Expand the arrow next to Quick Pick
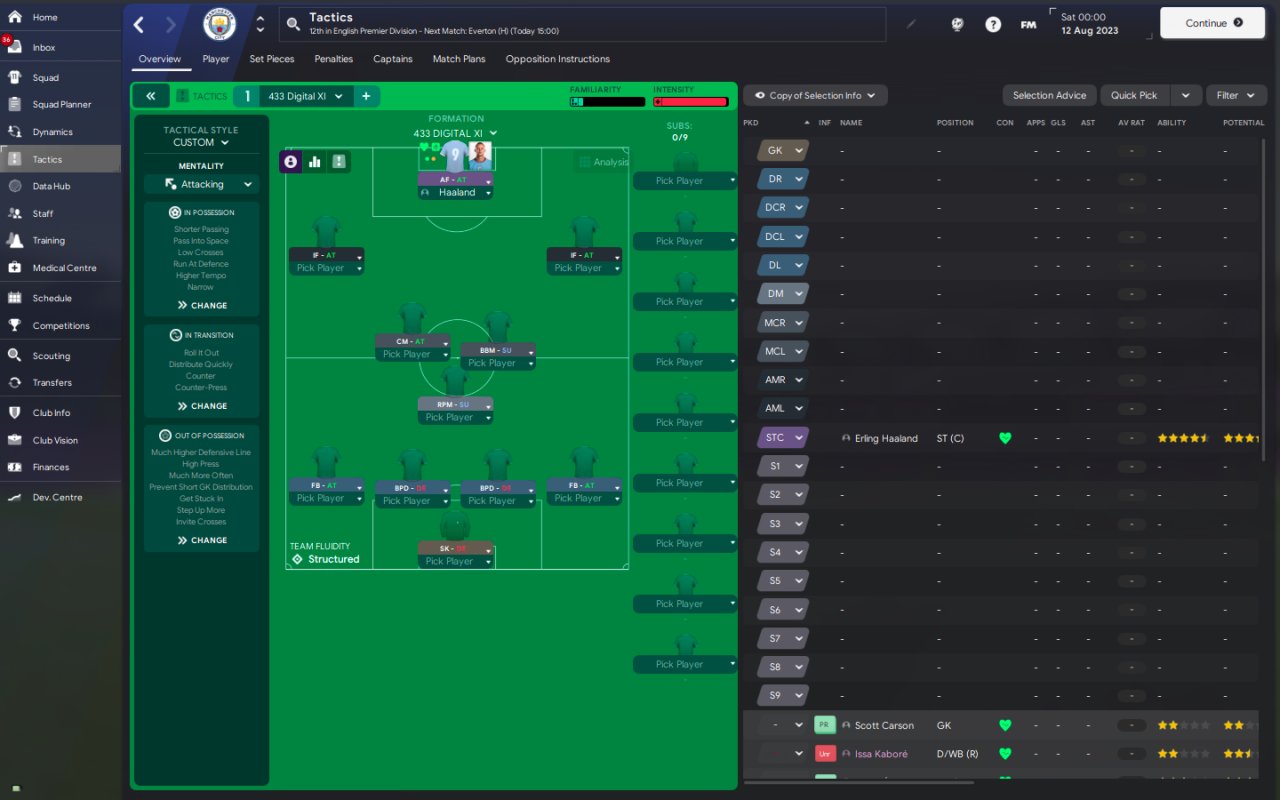 (x=1185, y=95)
